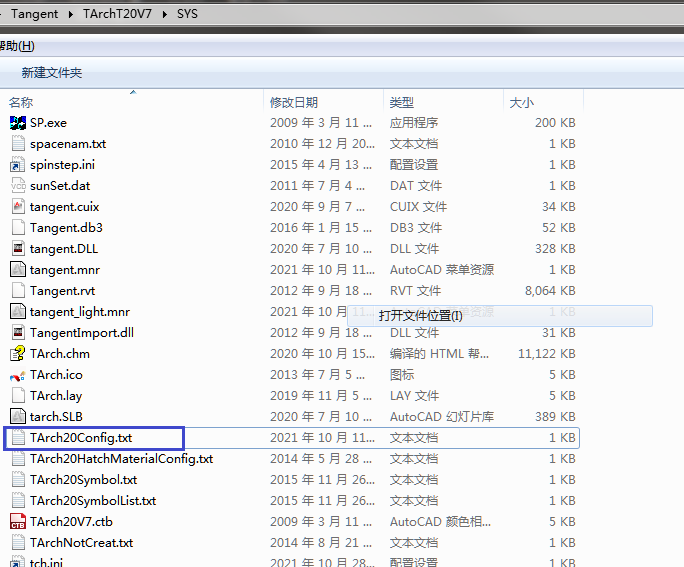Viewport: 684px width, 567px height.
Task: Sort files by 名称 column header
Action: coord(21,102)
